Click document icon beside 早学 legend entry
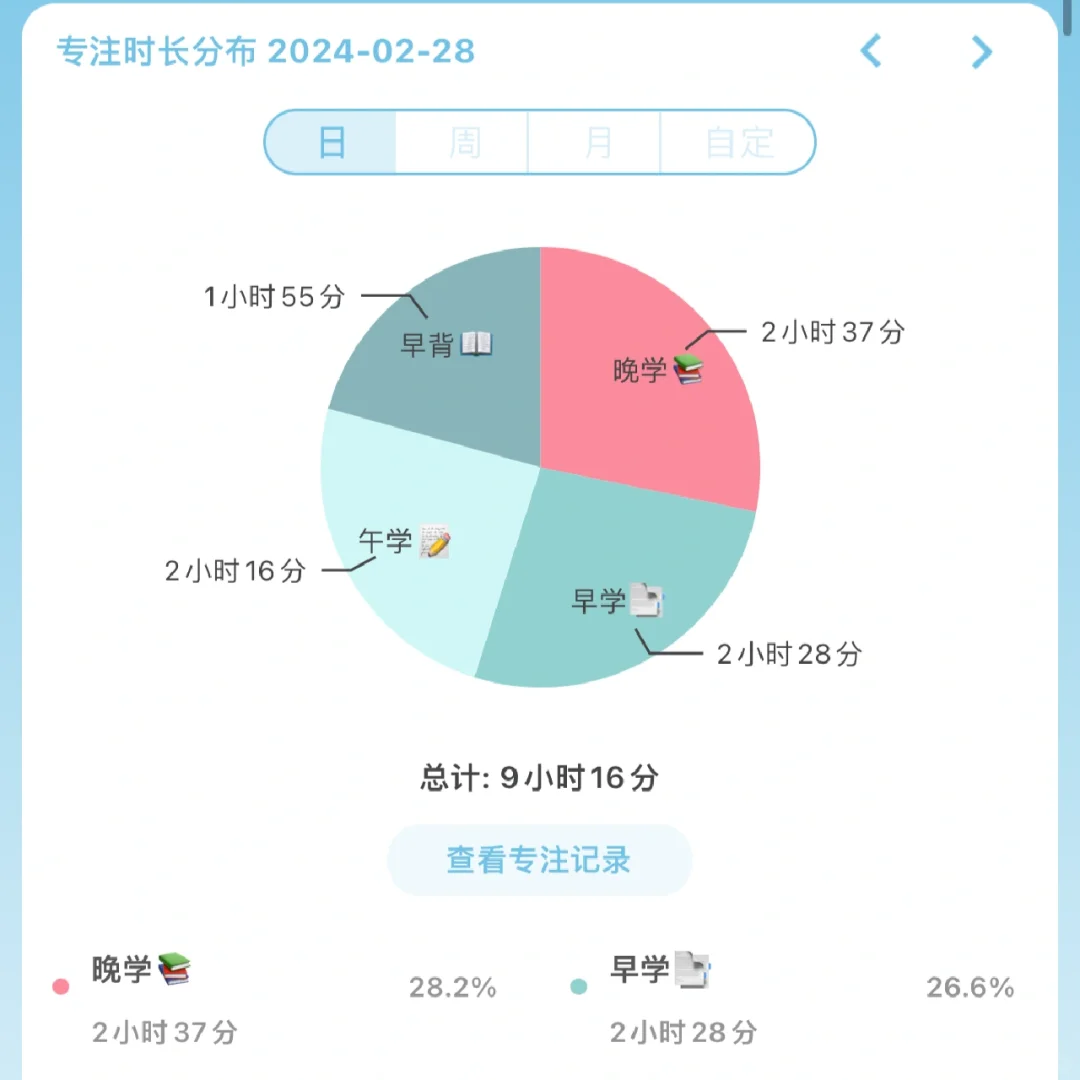This screenshot has height=1080, width=1080. click(692, 968)
